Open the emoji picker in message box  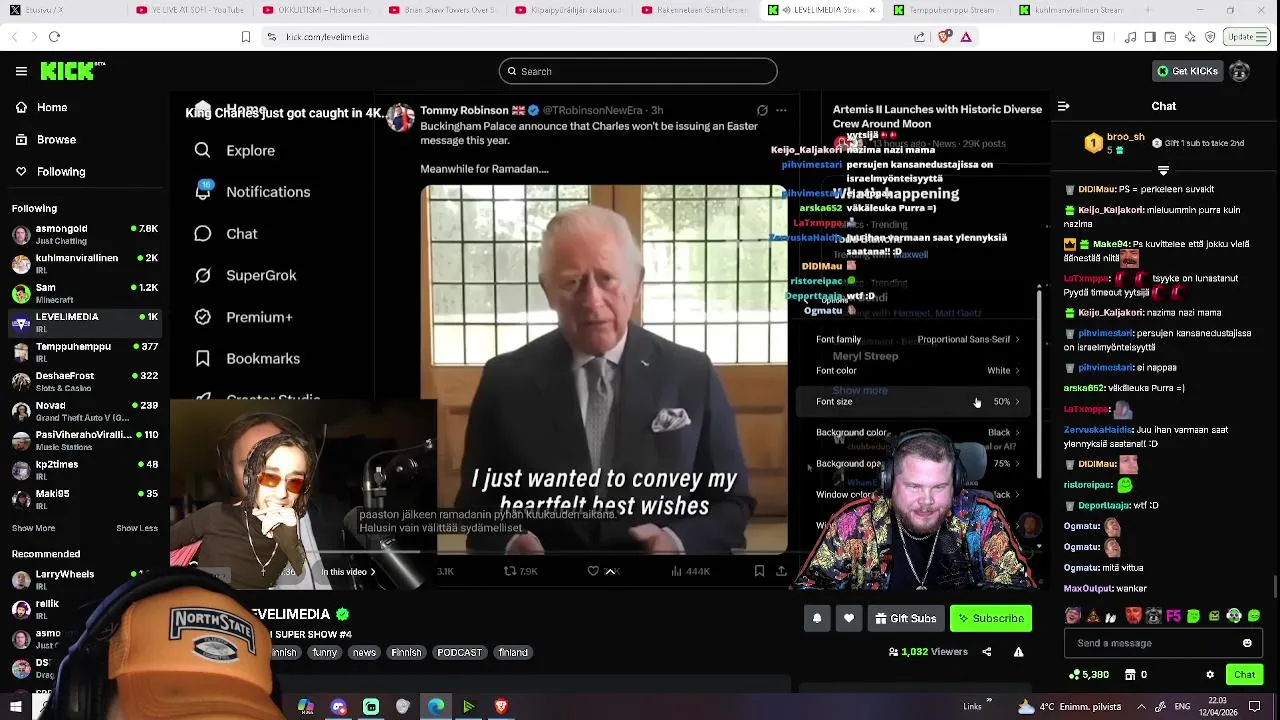tap(1247, 643)
